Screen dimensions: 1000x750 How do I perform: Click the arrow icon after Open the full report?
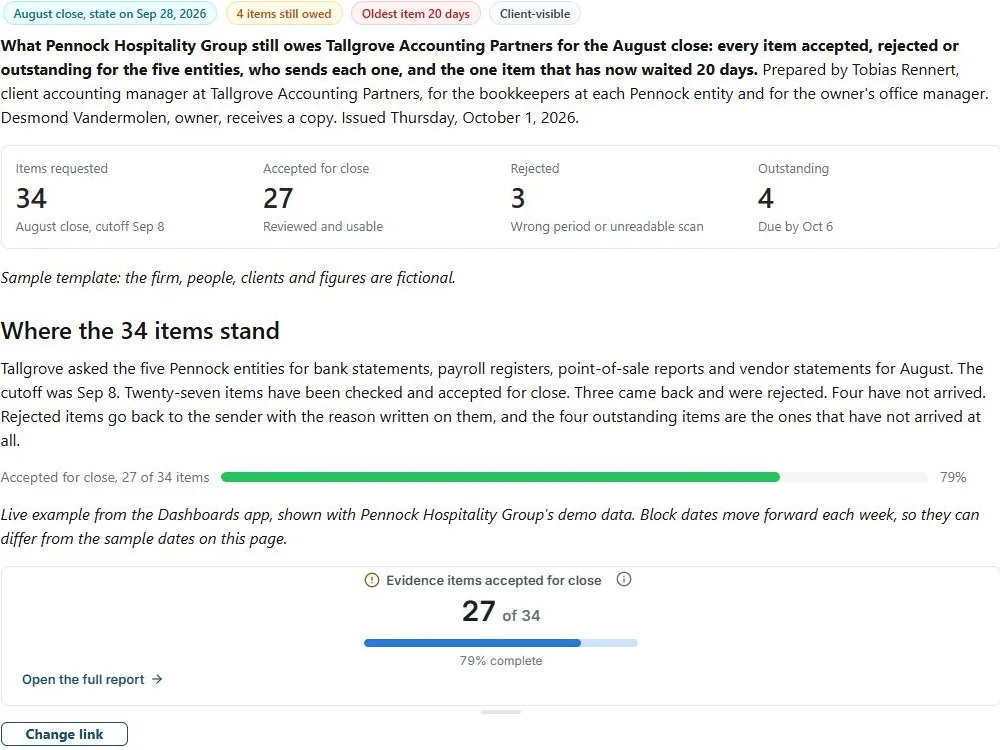[157, 679]
